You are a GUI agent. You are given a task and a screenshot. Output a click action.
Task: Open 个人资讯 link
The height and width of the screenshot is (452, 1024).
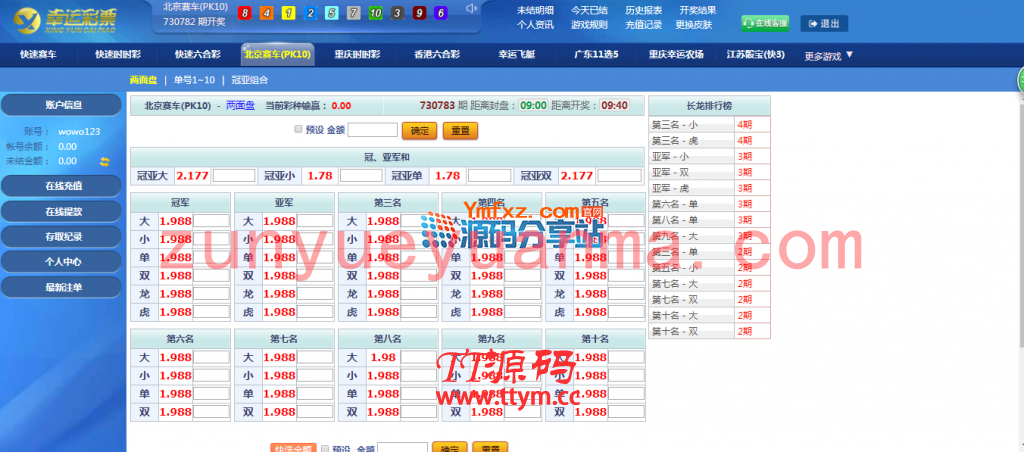[536, 25]
